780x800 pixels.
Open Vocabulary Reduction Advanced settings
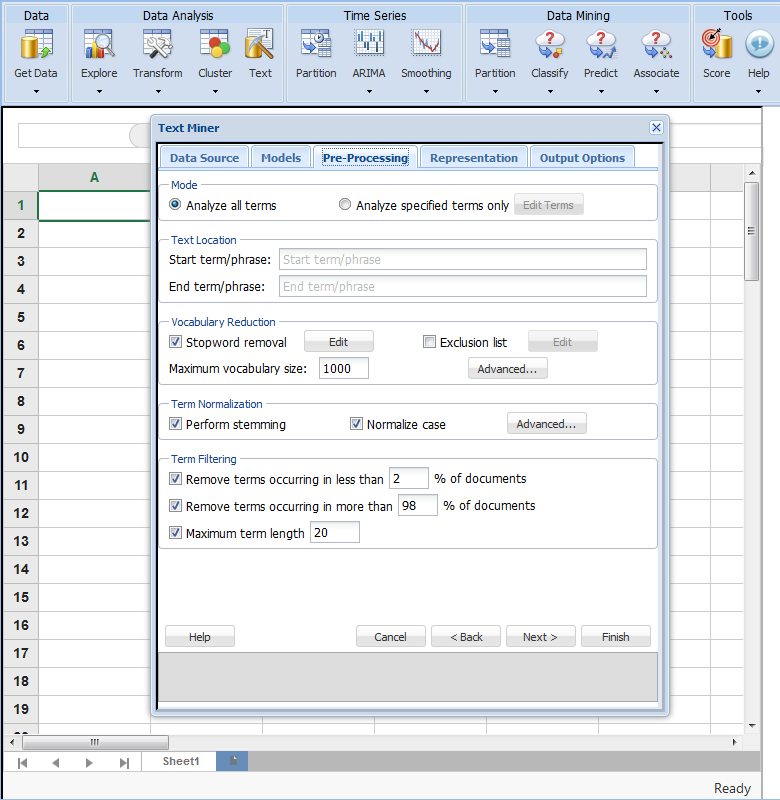coord(508,368)
